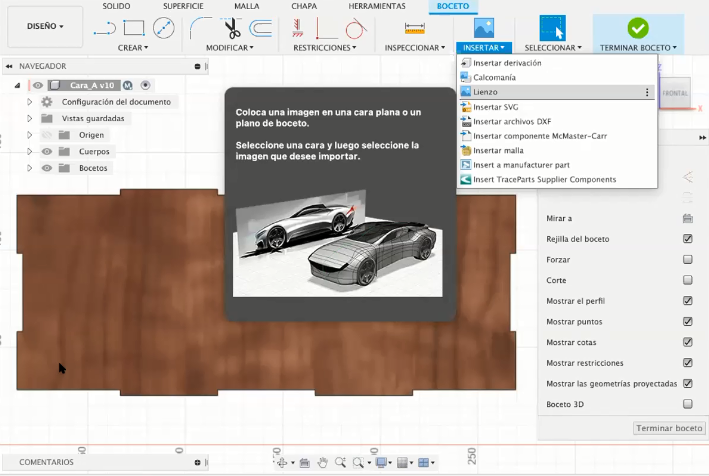Click the Terminar boceto button in palette

point(669,428)
